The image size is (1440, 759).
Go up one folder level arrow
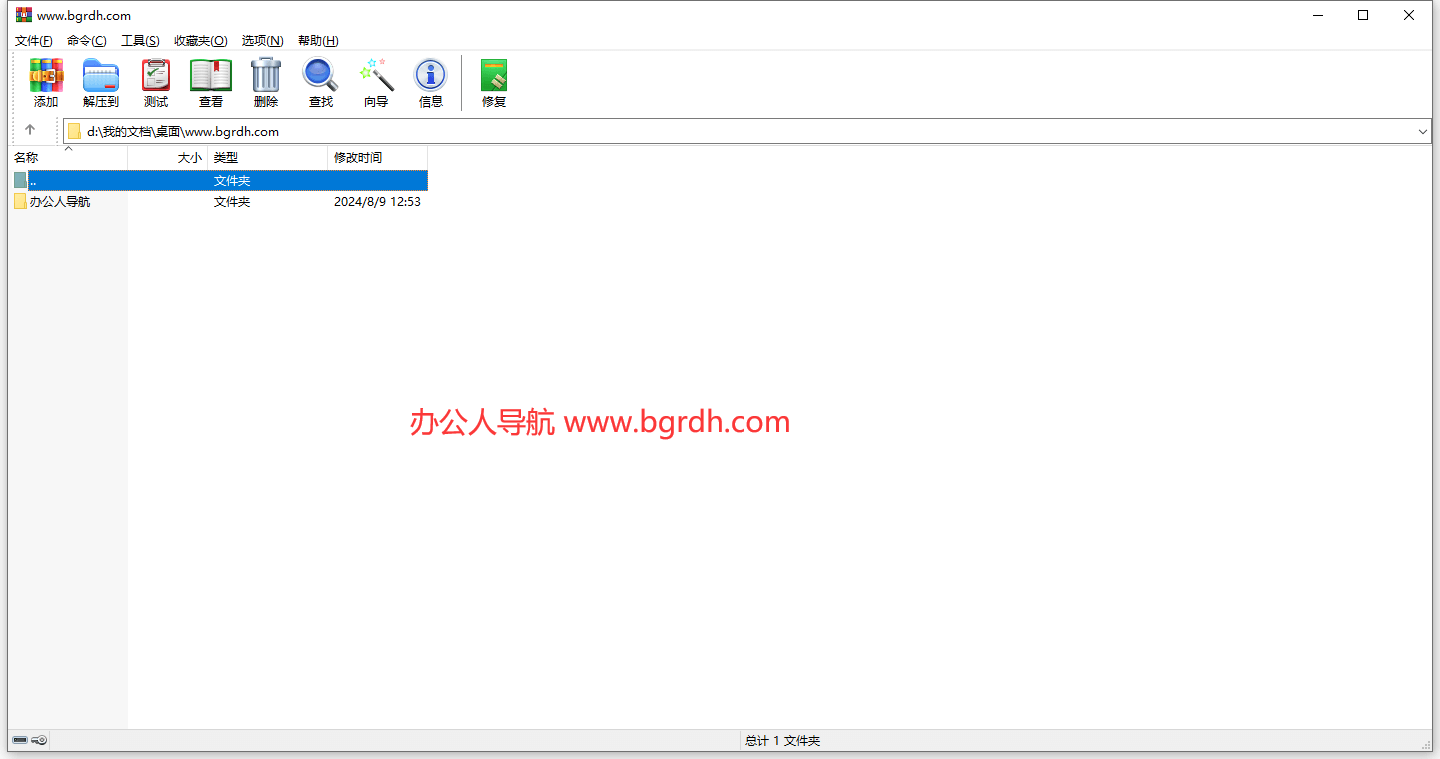30,130
